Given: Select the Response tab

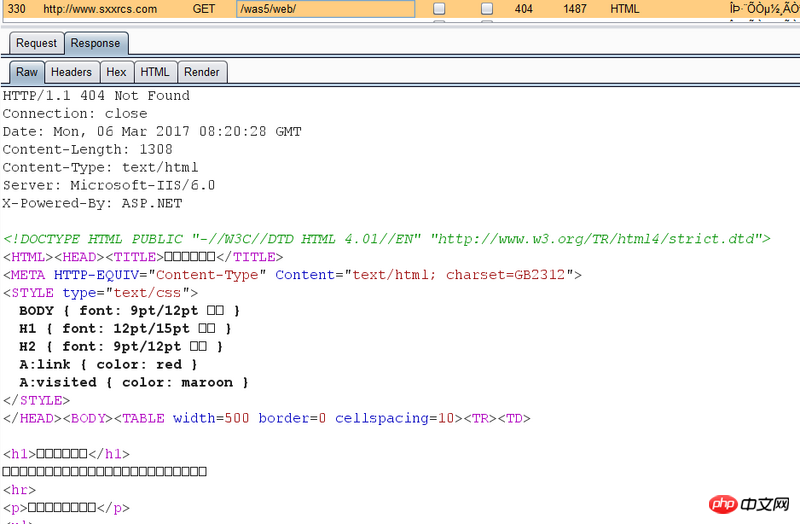Looking at the screenshot, I should coord(96,43).
